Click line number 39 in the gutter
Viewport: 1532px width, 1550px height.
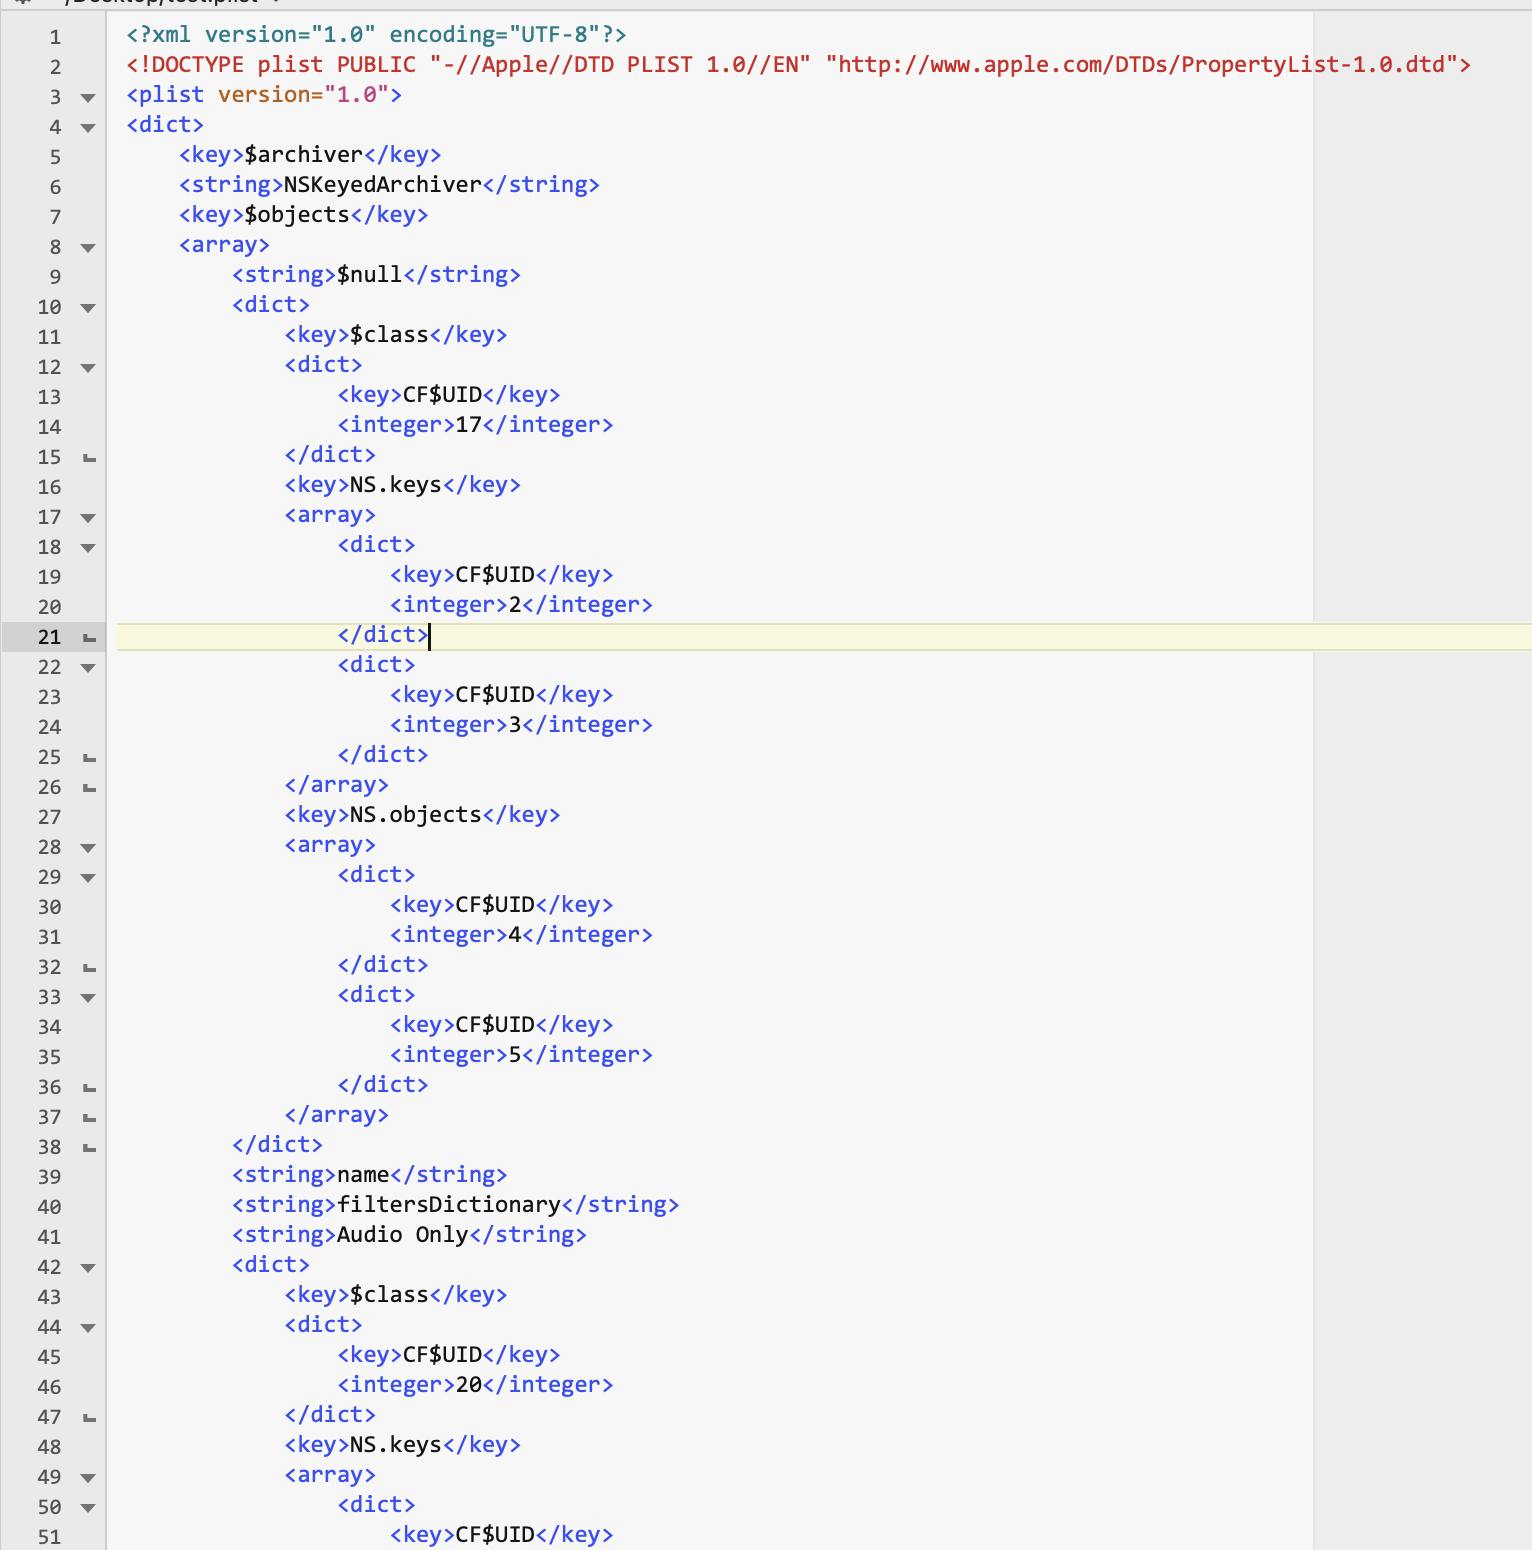click(49, 1177)
